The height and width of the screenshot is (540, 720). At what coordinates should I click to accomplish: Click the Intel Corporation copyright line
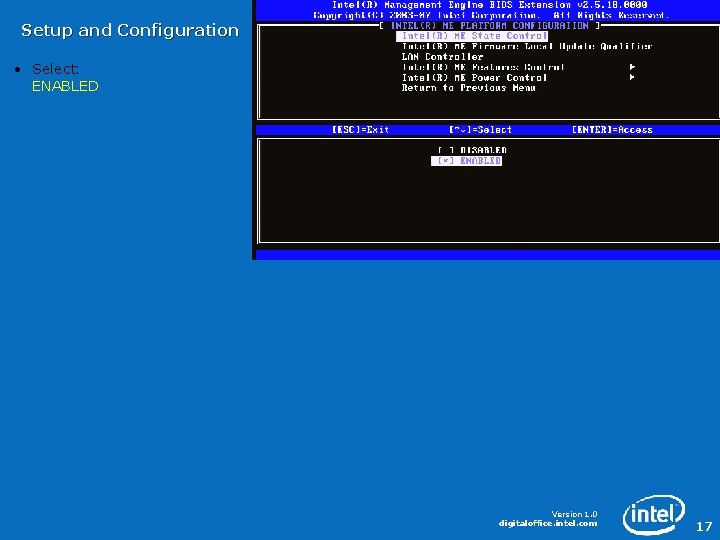point(490,15)
